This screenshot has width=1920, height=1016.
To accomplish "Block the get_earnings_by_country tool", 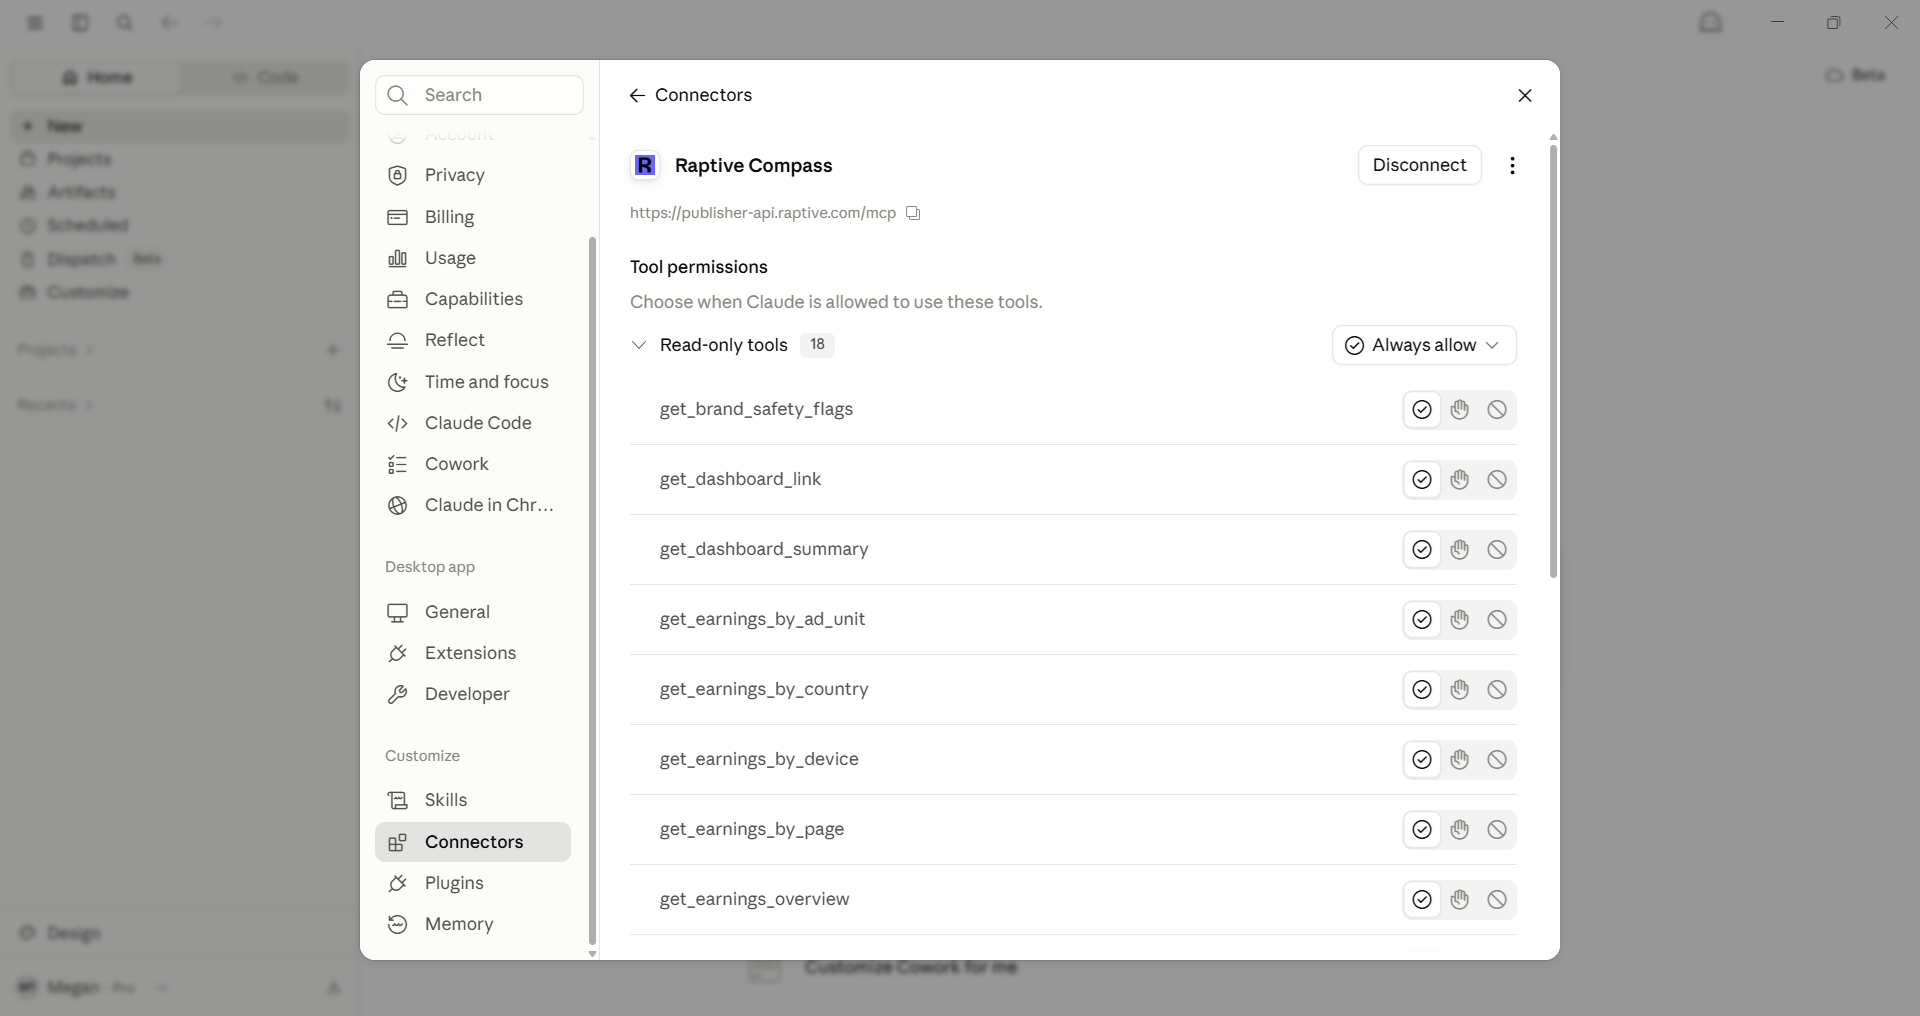I will [x=1496, y=690].
